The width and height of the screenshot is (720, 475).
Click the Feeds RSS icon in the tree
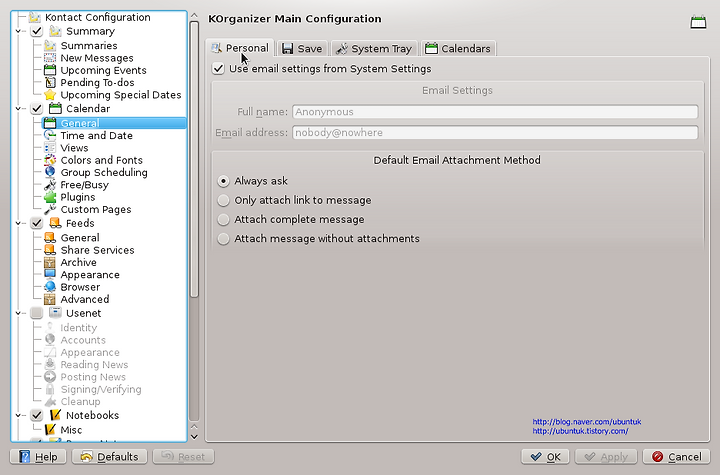pyautogui.click(x=55, y=223)
